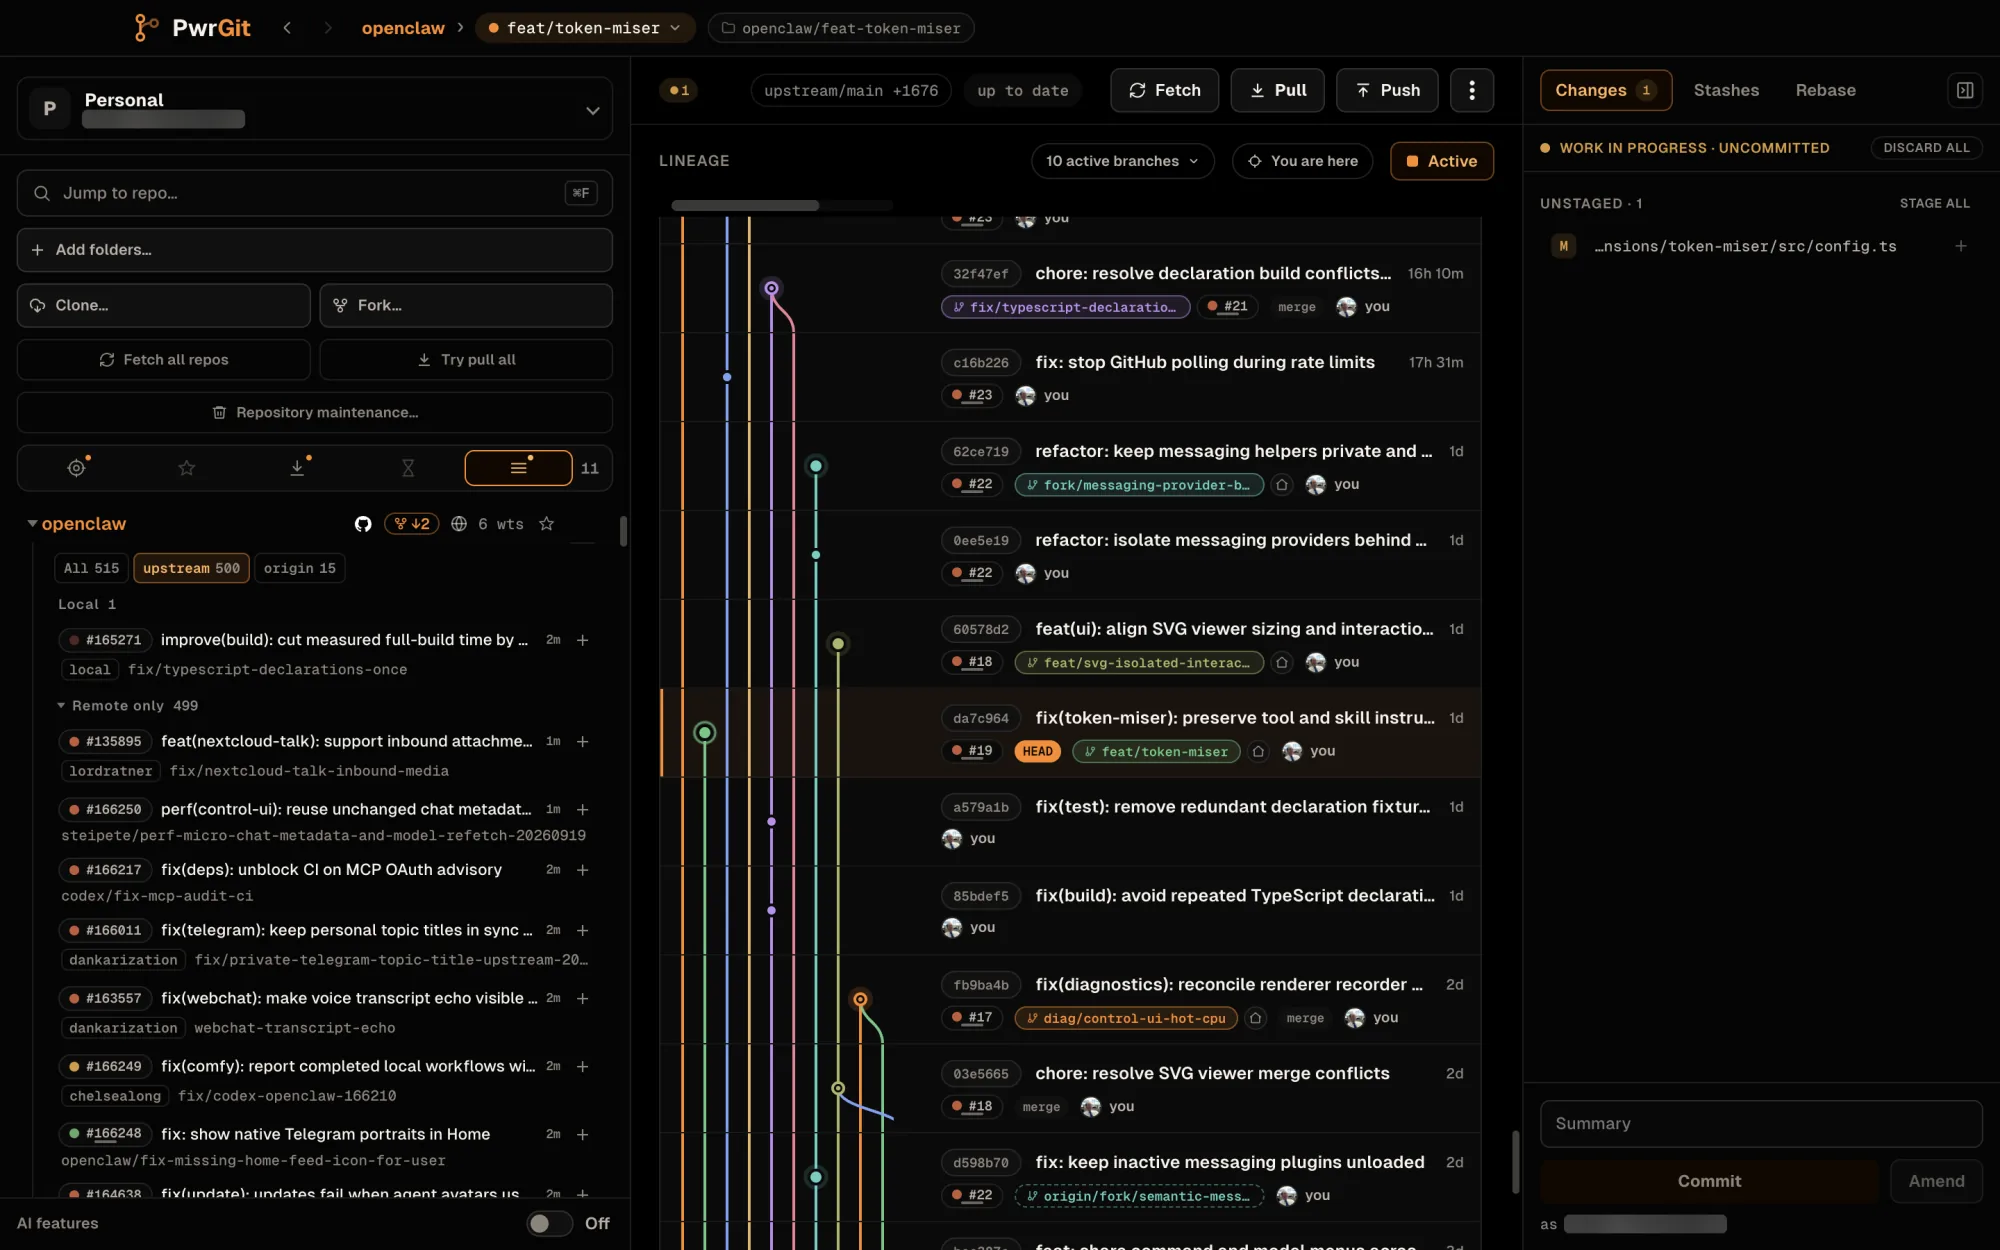Click the Commit button
2000x1250 pixels.
pos(1709,1181)
